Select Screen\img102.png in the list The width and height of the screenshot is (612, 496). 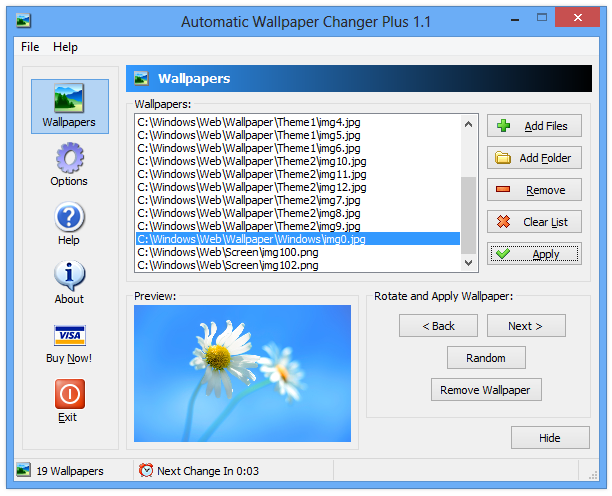click(298, 265)
